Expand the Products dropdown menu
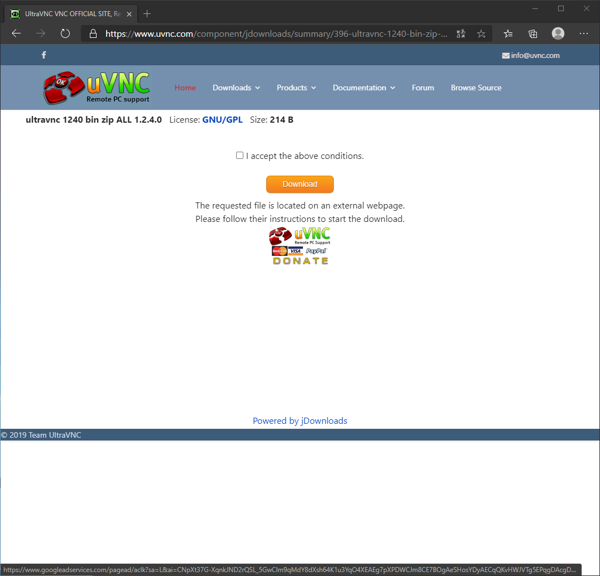 [x=296, y=88]
